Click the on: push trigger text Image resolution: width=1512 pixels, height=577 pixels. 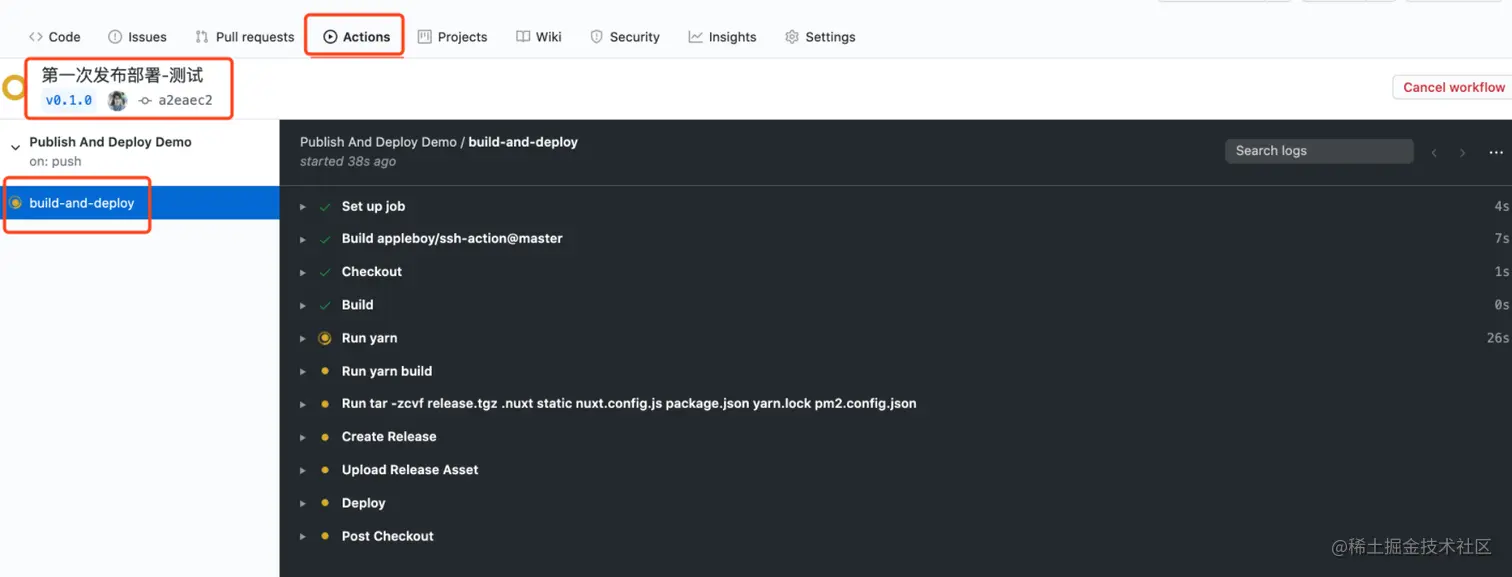55,161
